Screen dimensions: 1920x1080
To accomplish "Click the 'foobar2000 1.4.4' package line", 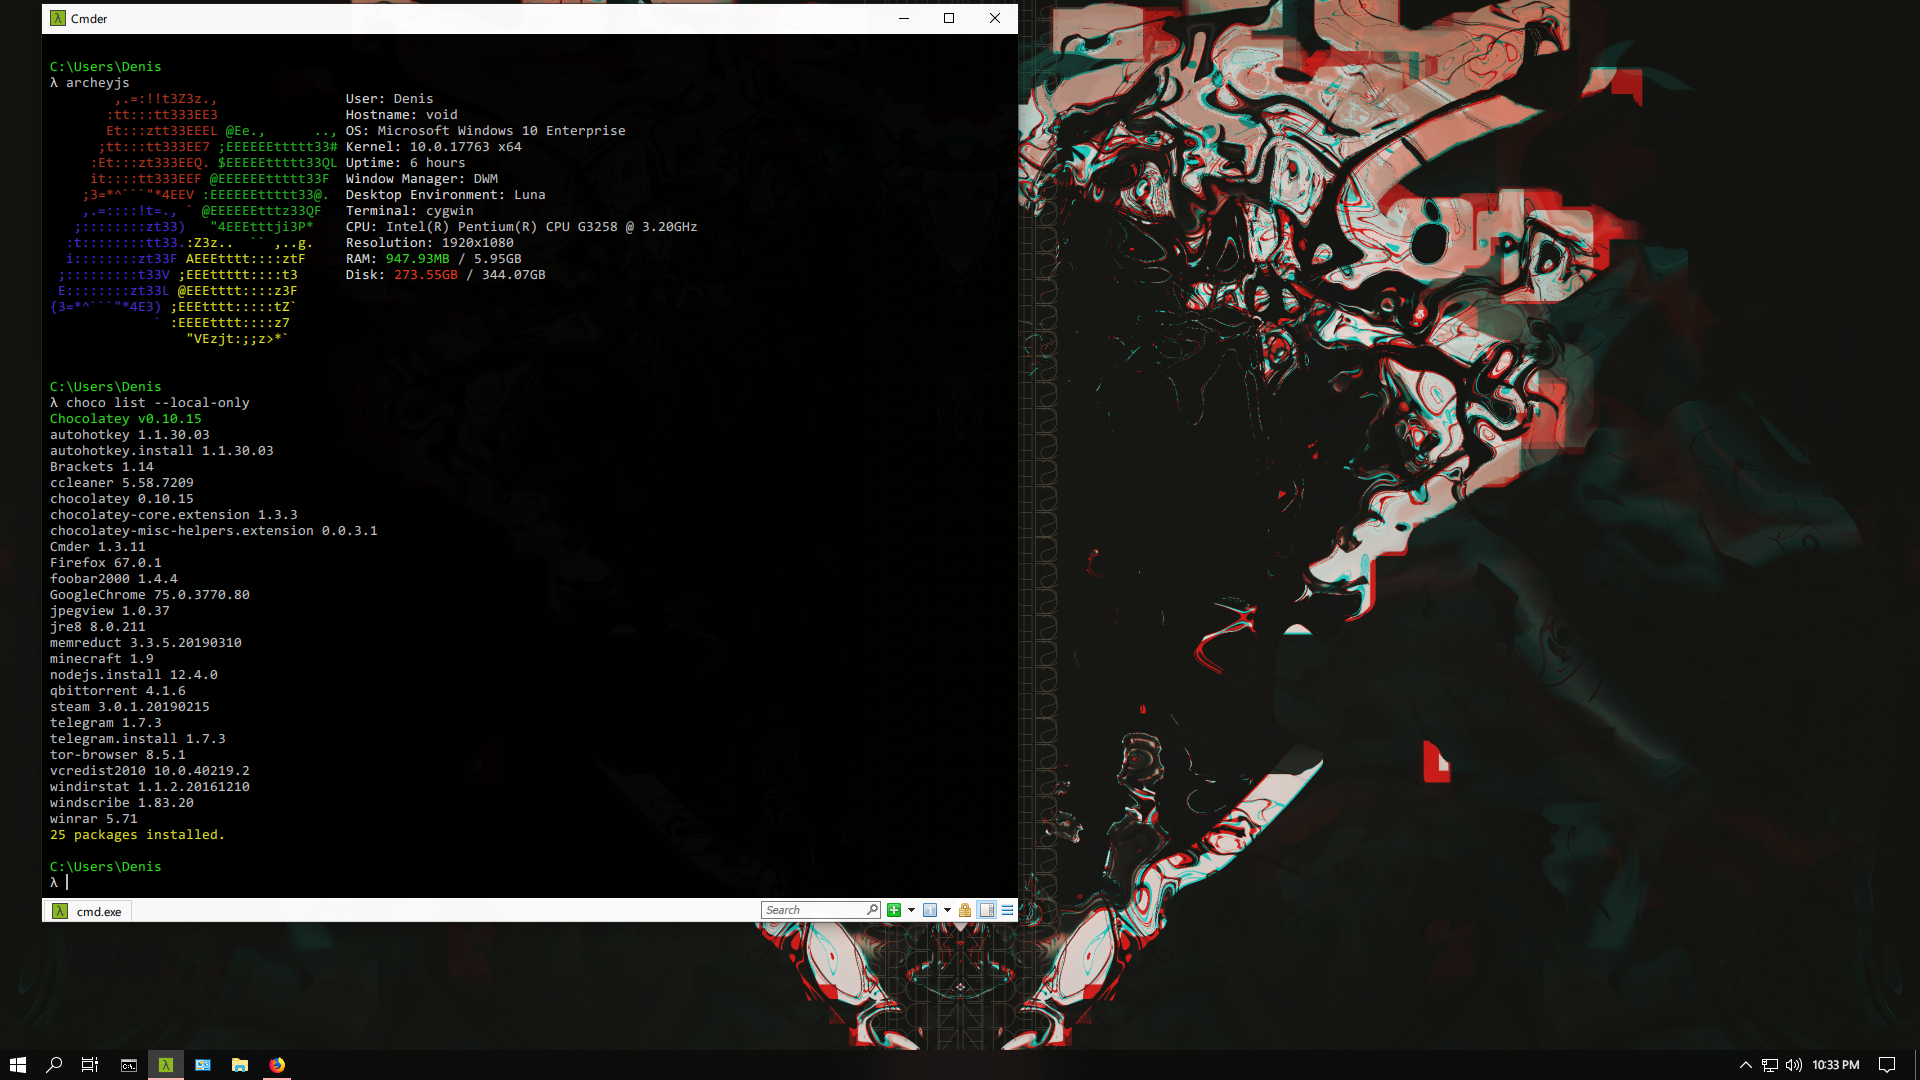I will coord(114,579).
